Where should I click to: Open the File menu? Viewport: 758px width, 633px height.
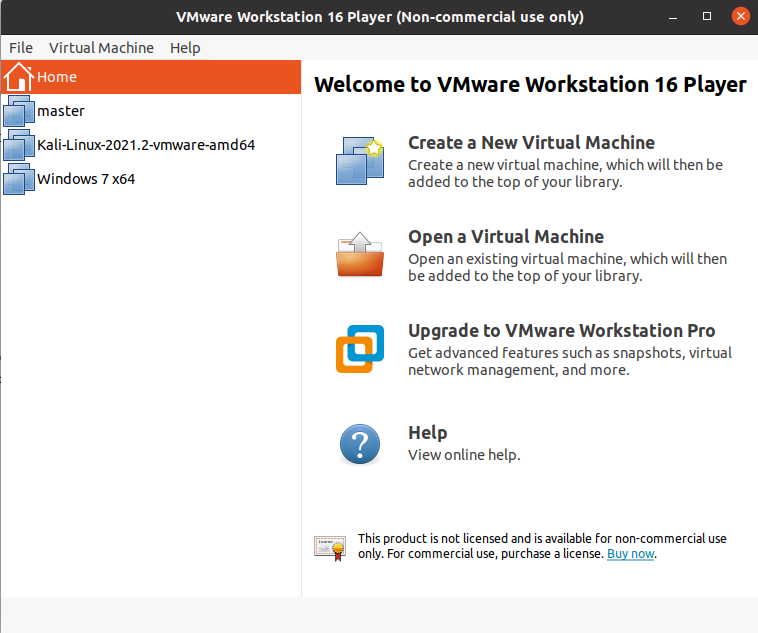click(x=21, y=48)
